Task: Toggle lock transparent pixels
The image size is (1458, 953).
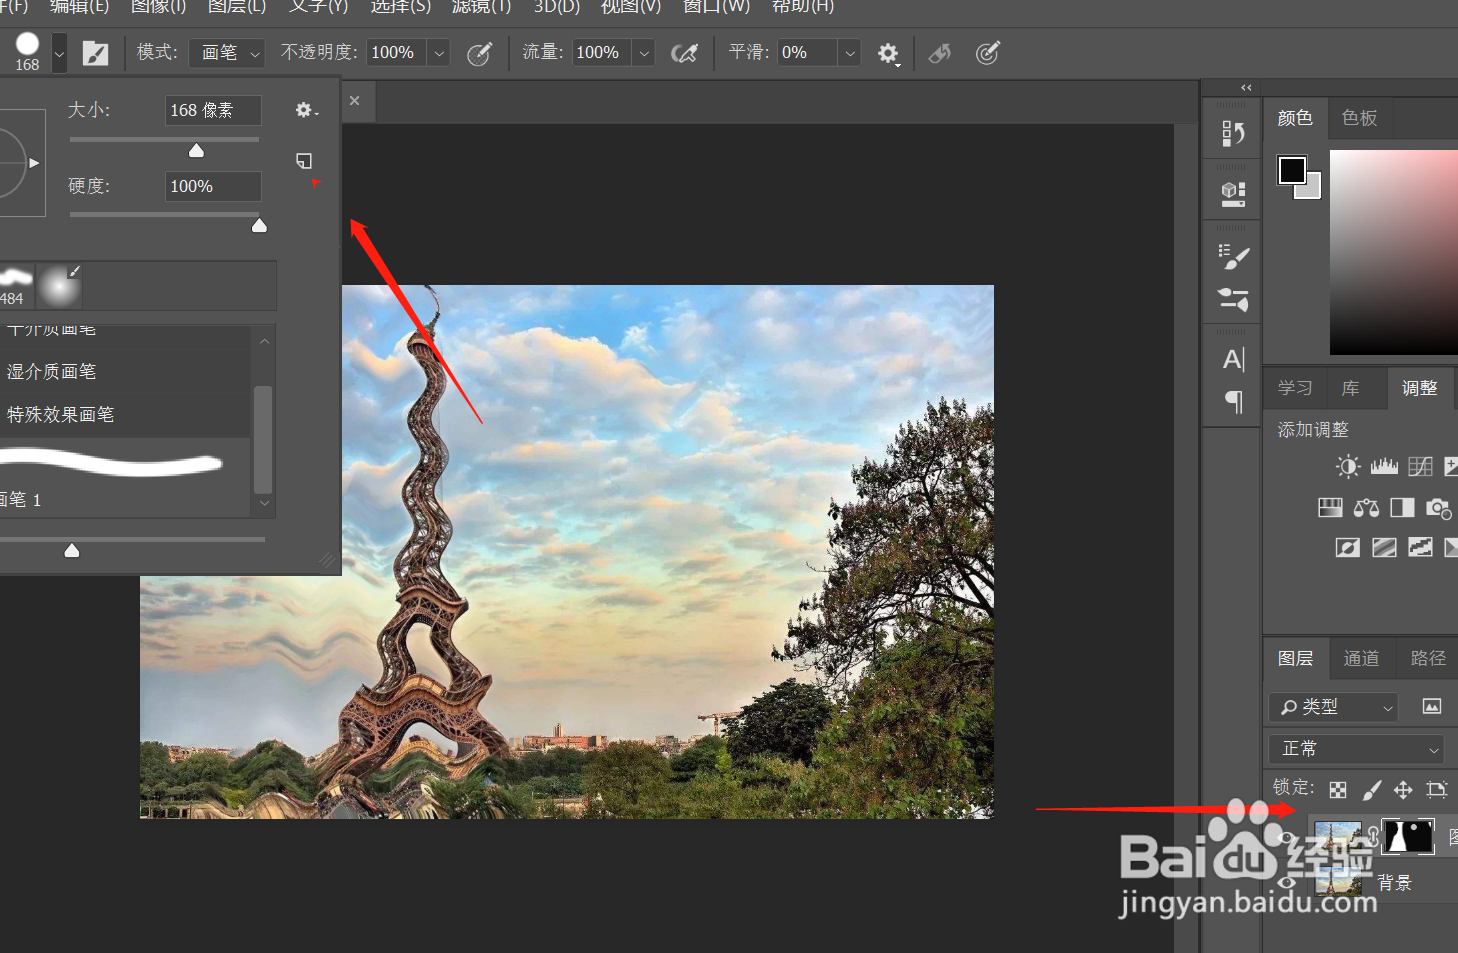Action: coord(1338,790)
